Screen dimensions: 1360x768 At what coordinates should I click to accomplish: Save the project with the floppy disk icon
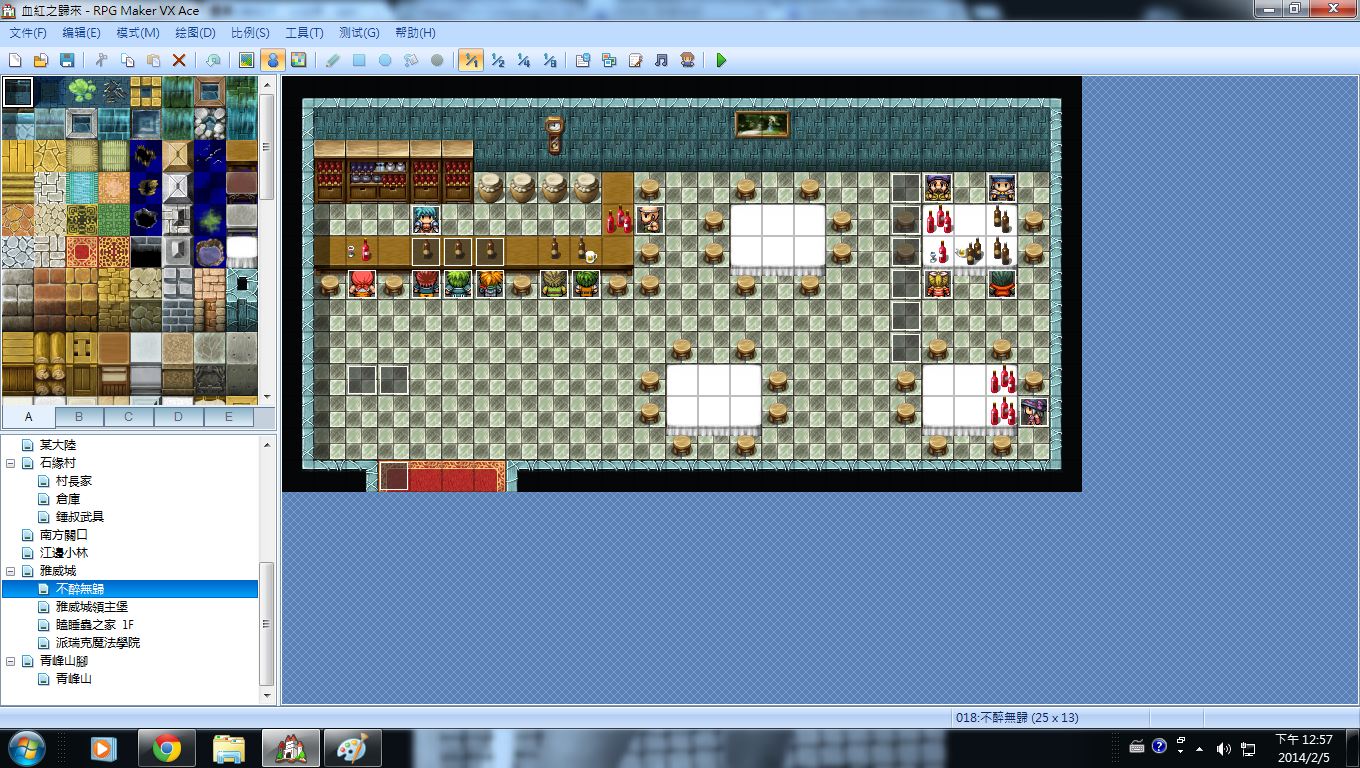click(x=67, y=60)
